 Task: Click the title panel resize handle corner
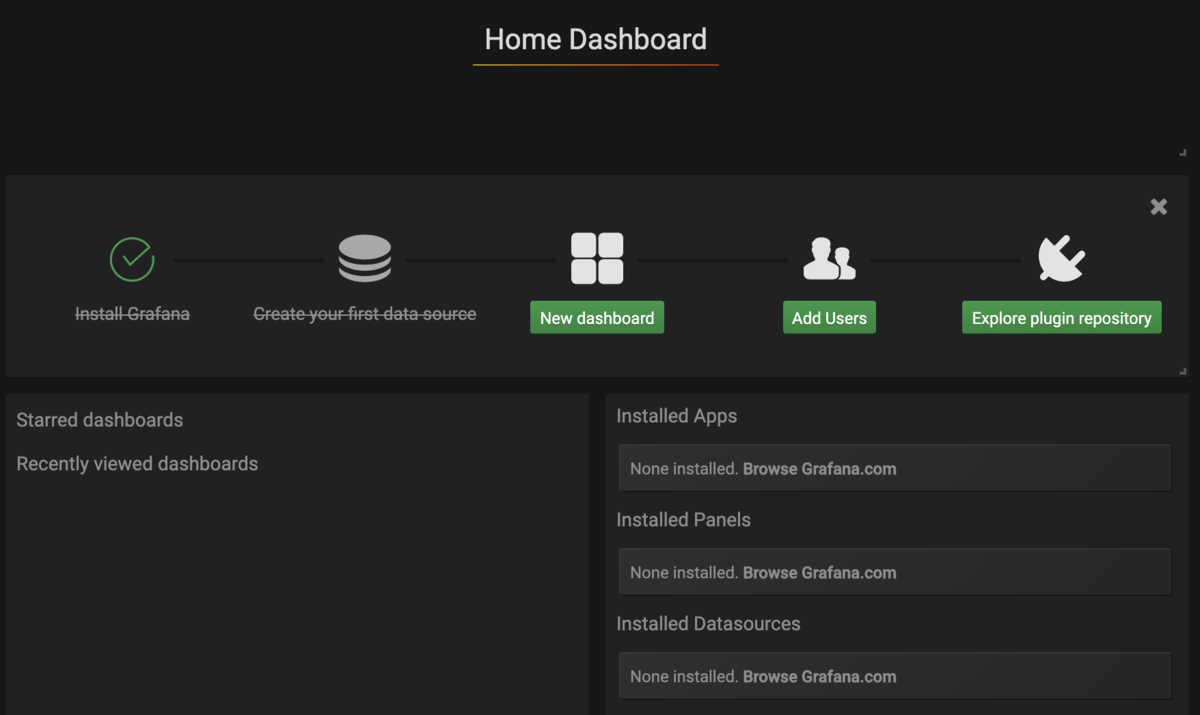pyautogui.click(x=1183, y=152)
